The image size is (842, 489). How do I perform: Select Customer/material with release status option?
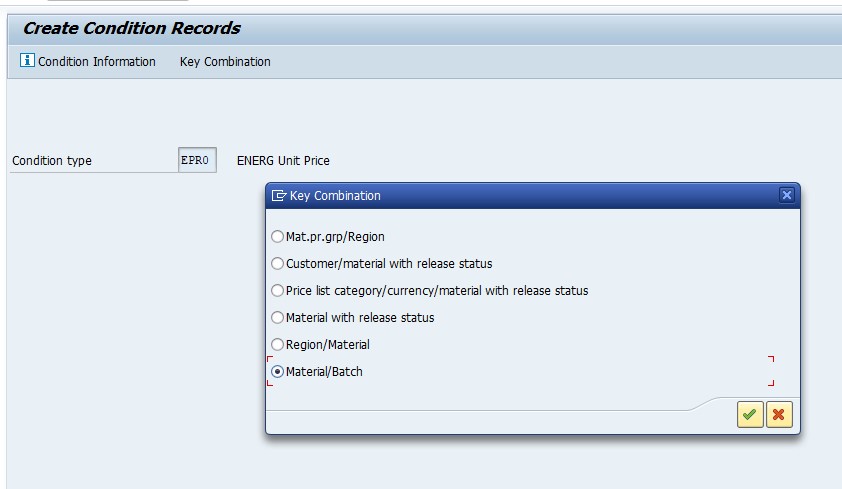[277, 264]
